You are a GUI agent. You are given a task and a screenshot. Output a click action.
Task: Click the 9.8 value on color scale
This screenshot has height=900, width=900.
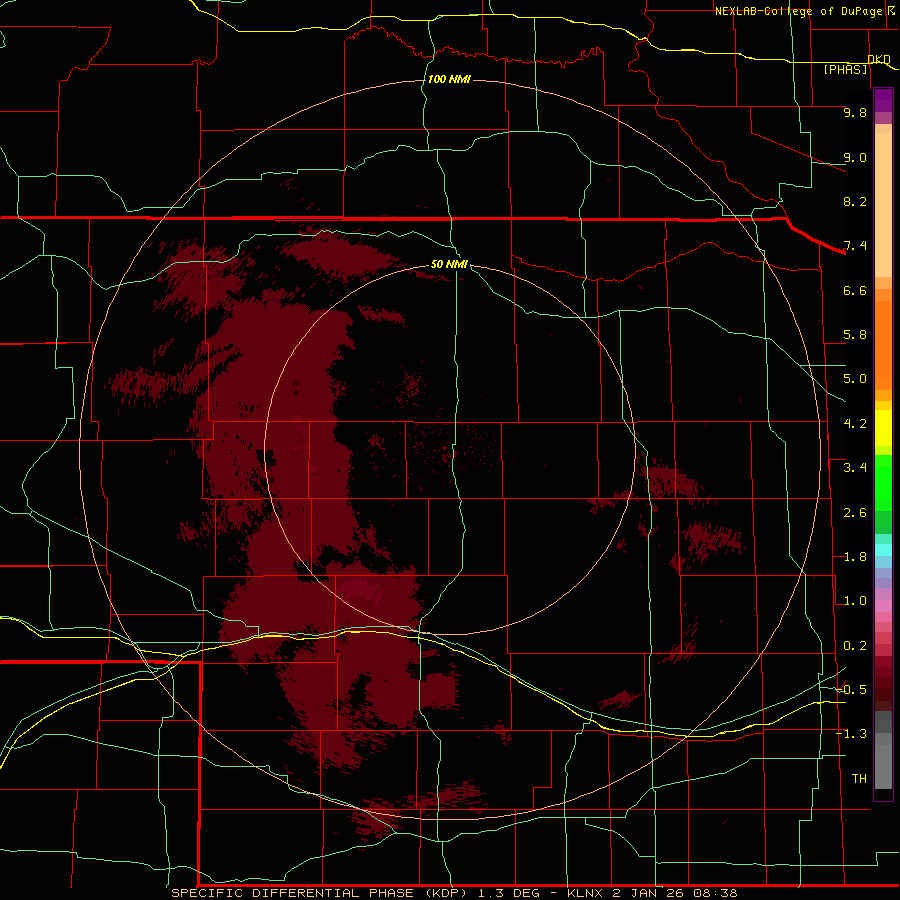pyautogui.click(x=855, y=112)
